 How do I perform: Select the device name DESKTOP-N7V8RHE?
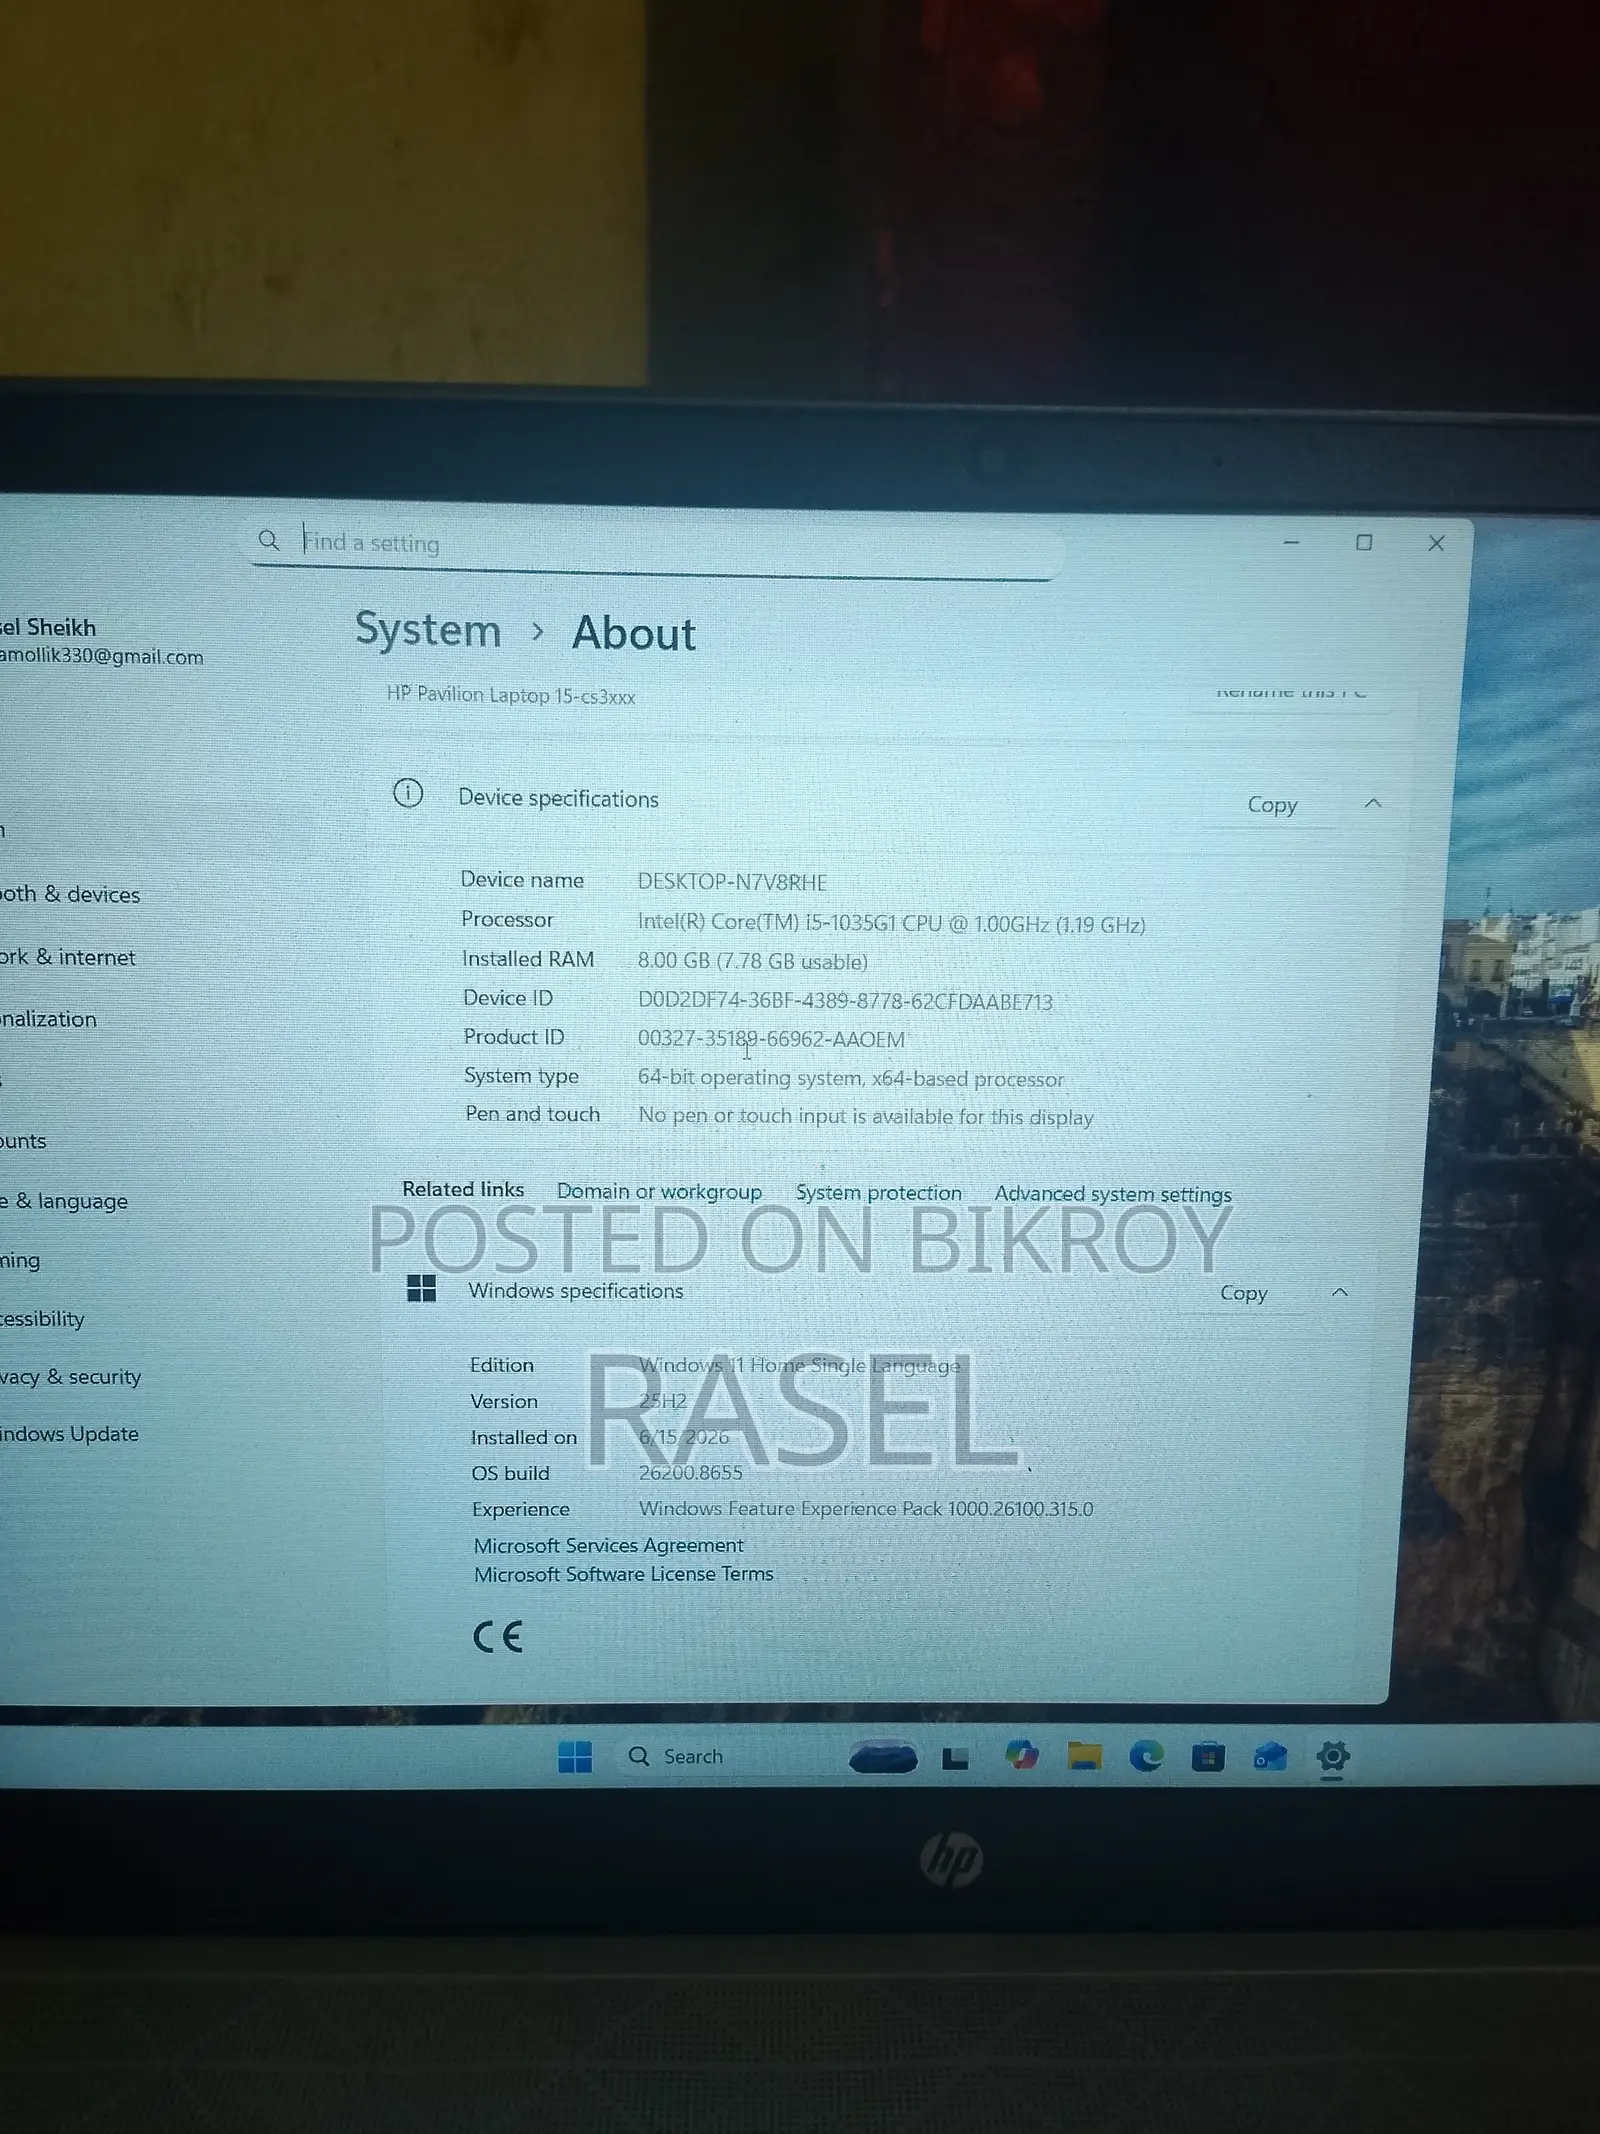pos(733,882)
